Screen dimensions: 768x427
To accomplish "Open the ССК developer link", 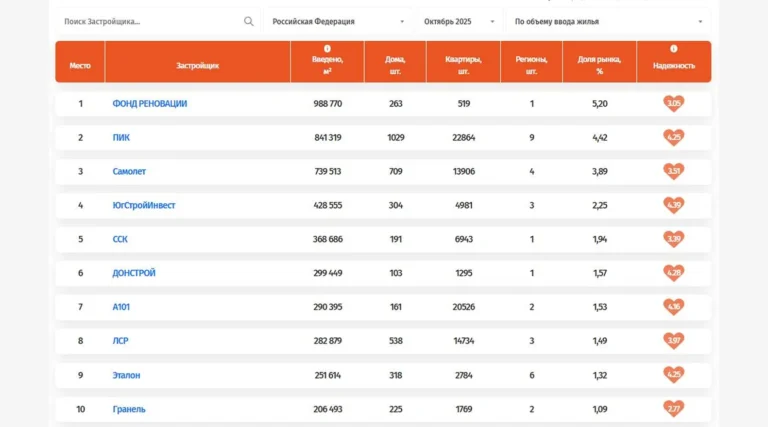I will [120, 239].
